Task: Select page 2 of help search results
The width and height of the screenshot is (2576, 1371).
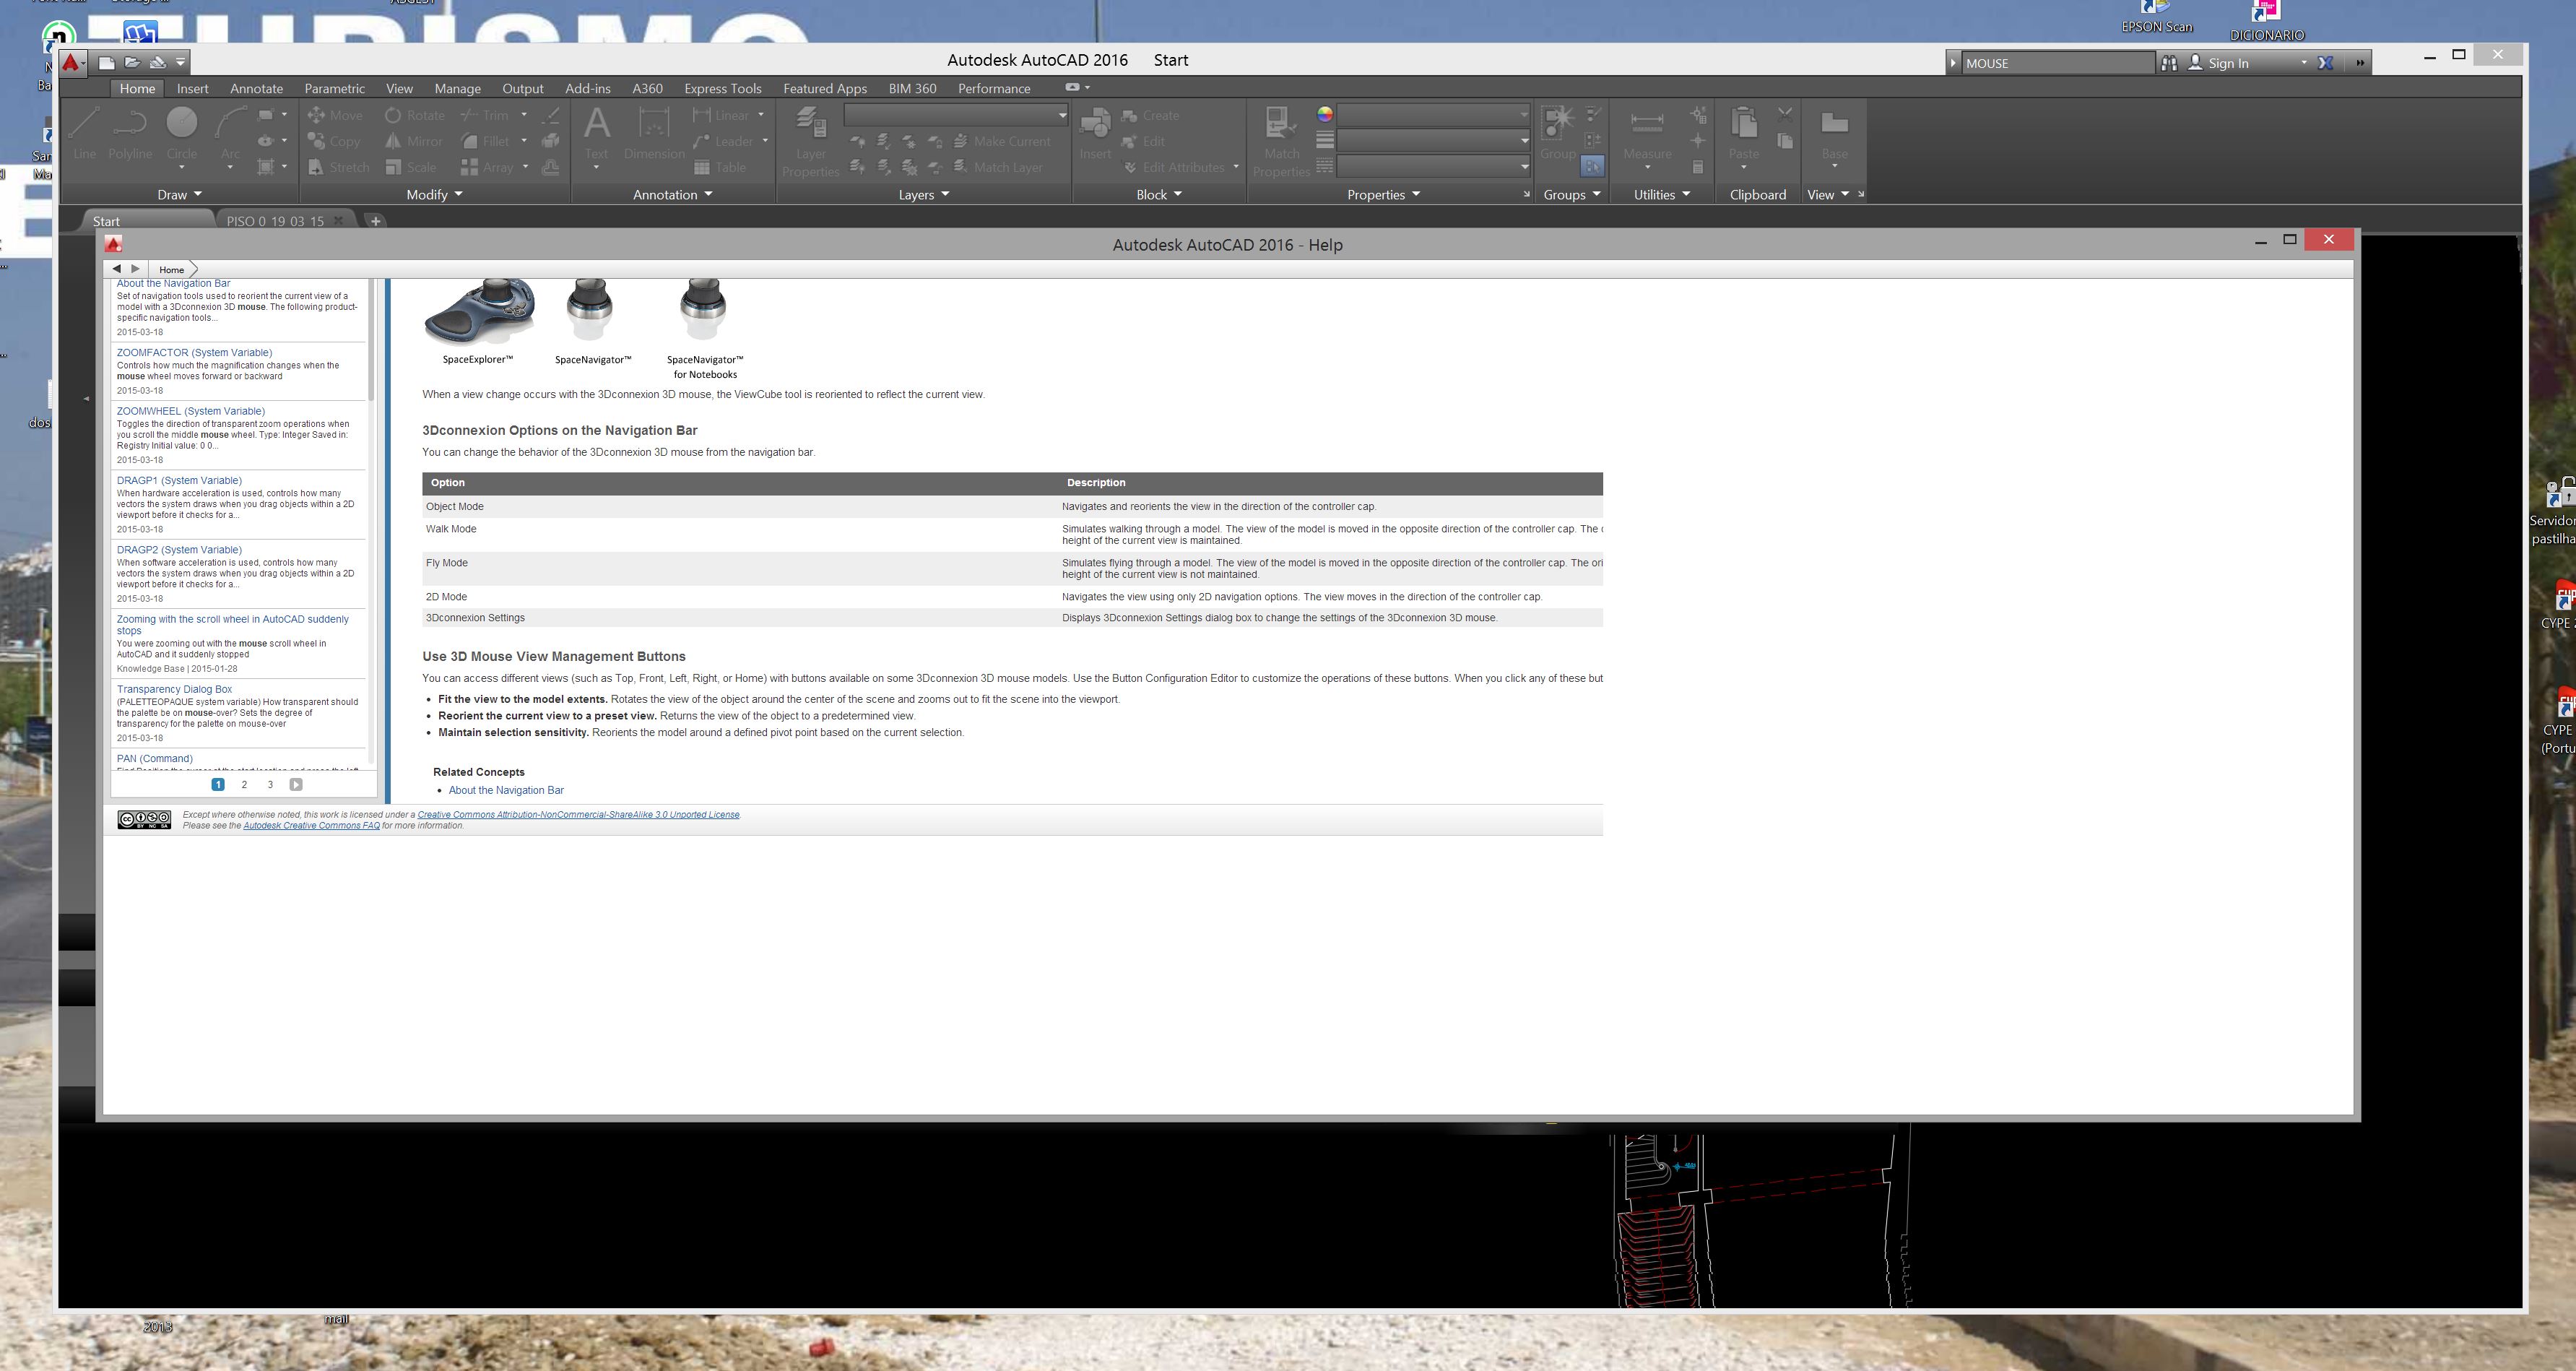Action: coord(244,784)
